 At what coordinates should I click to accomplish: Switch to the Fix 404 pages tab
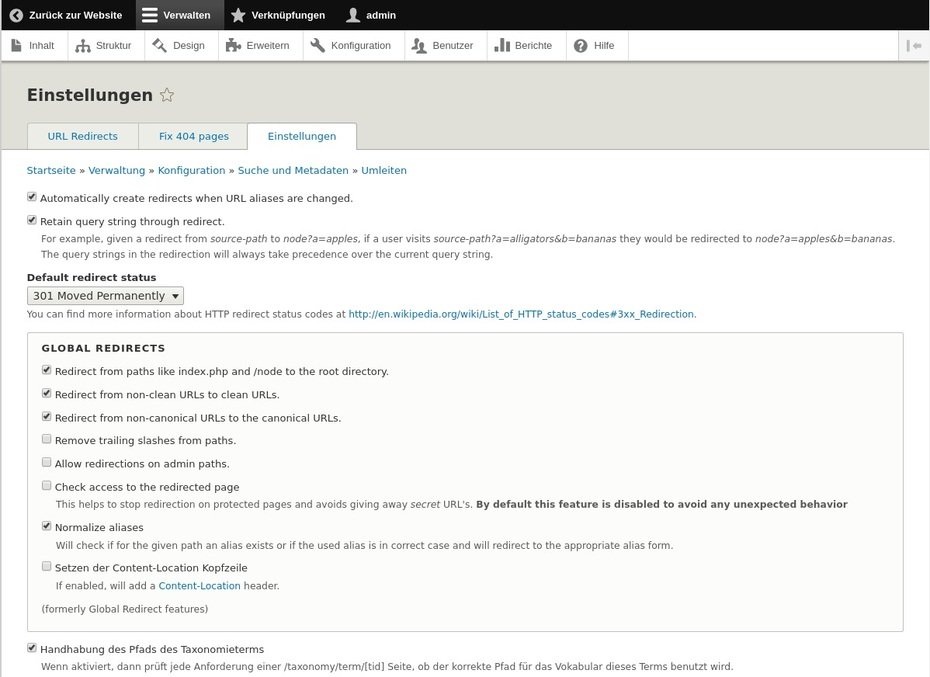(193, 136)
